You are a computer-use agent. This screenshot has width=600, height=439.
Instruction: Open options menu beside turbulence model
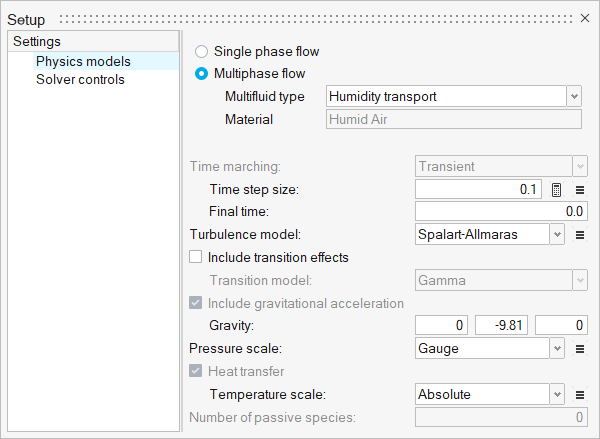click(x=579, y=235)
